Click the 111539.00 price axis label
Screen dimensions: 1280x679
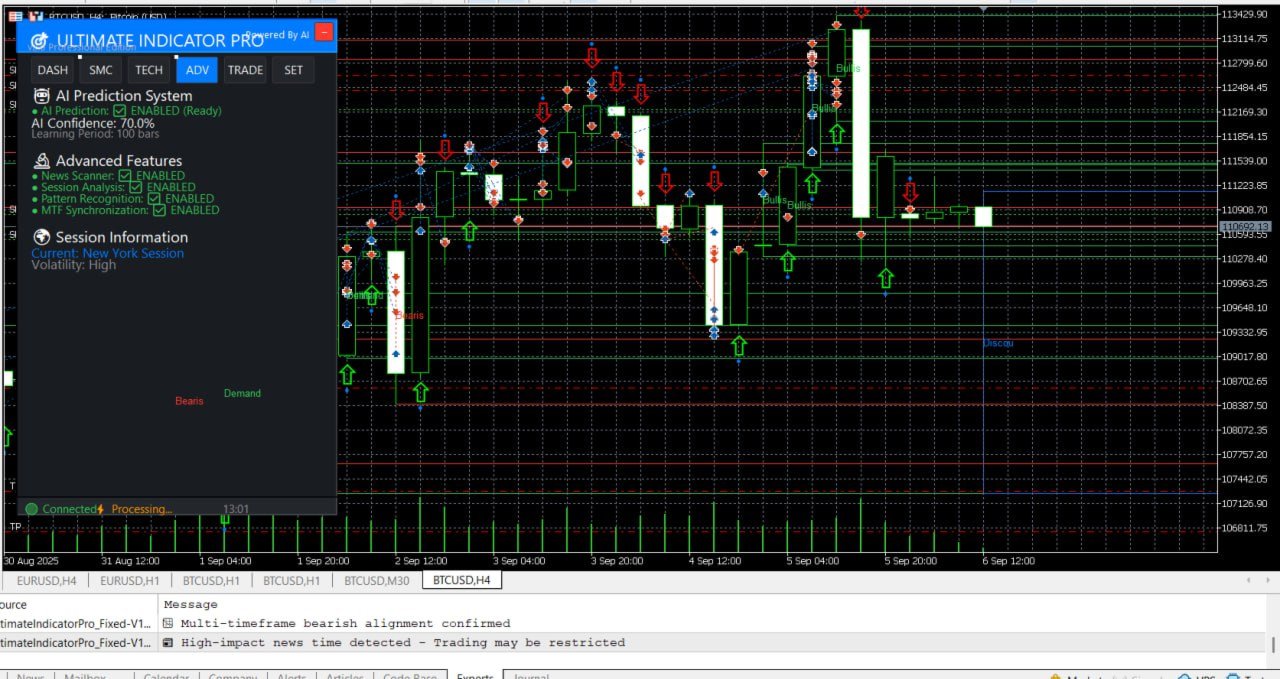click(1244, 160)
